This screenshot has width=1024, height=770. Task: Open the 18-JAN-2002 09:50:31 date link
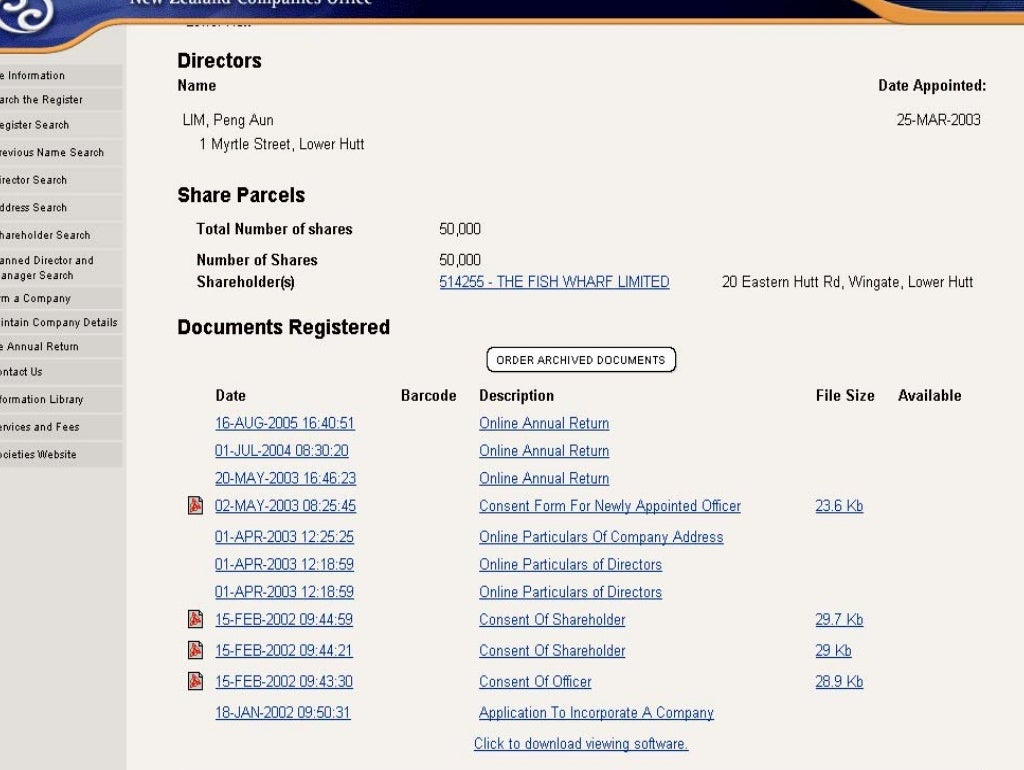coord(283,713)
